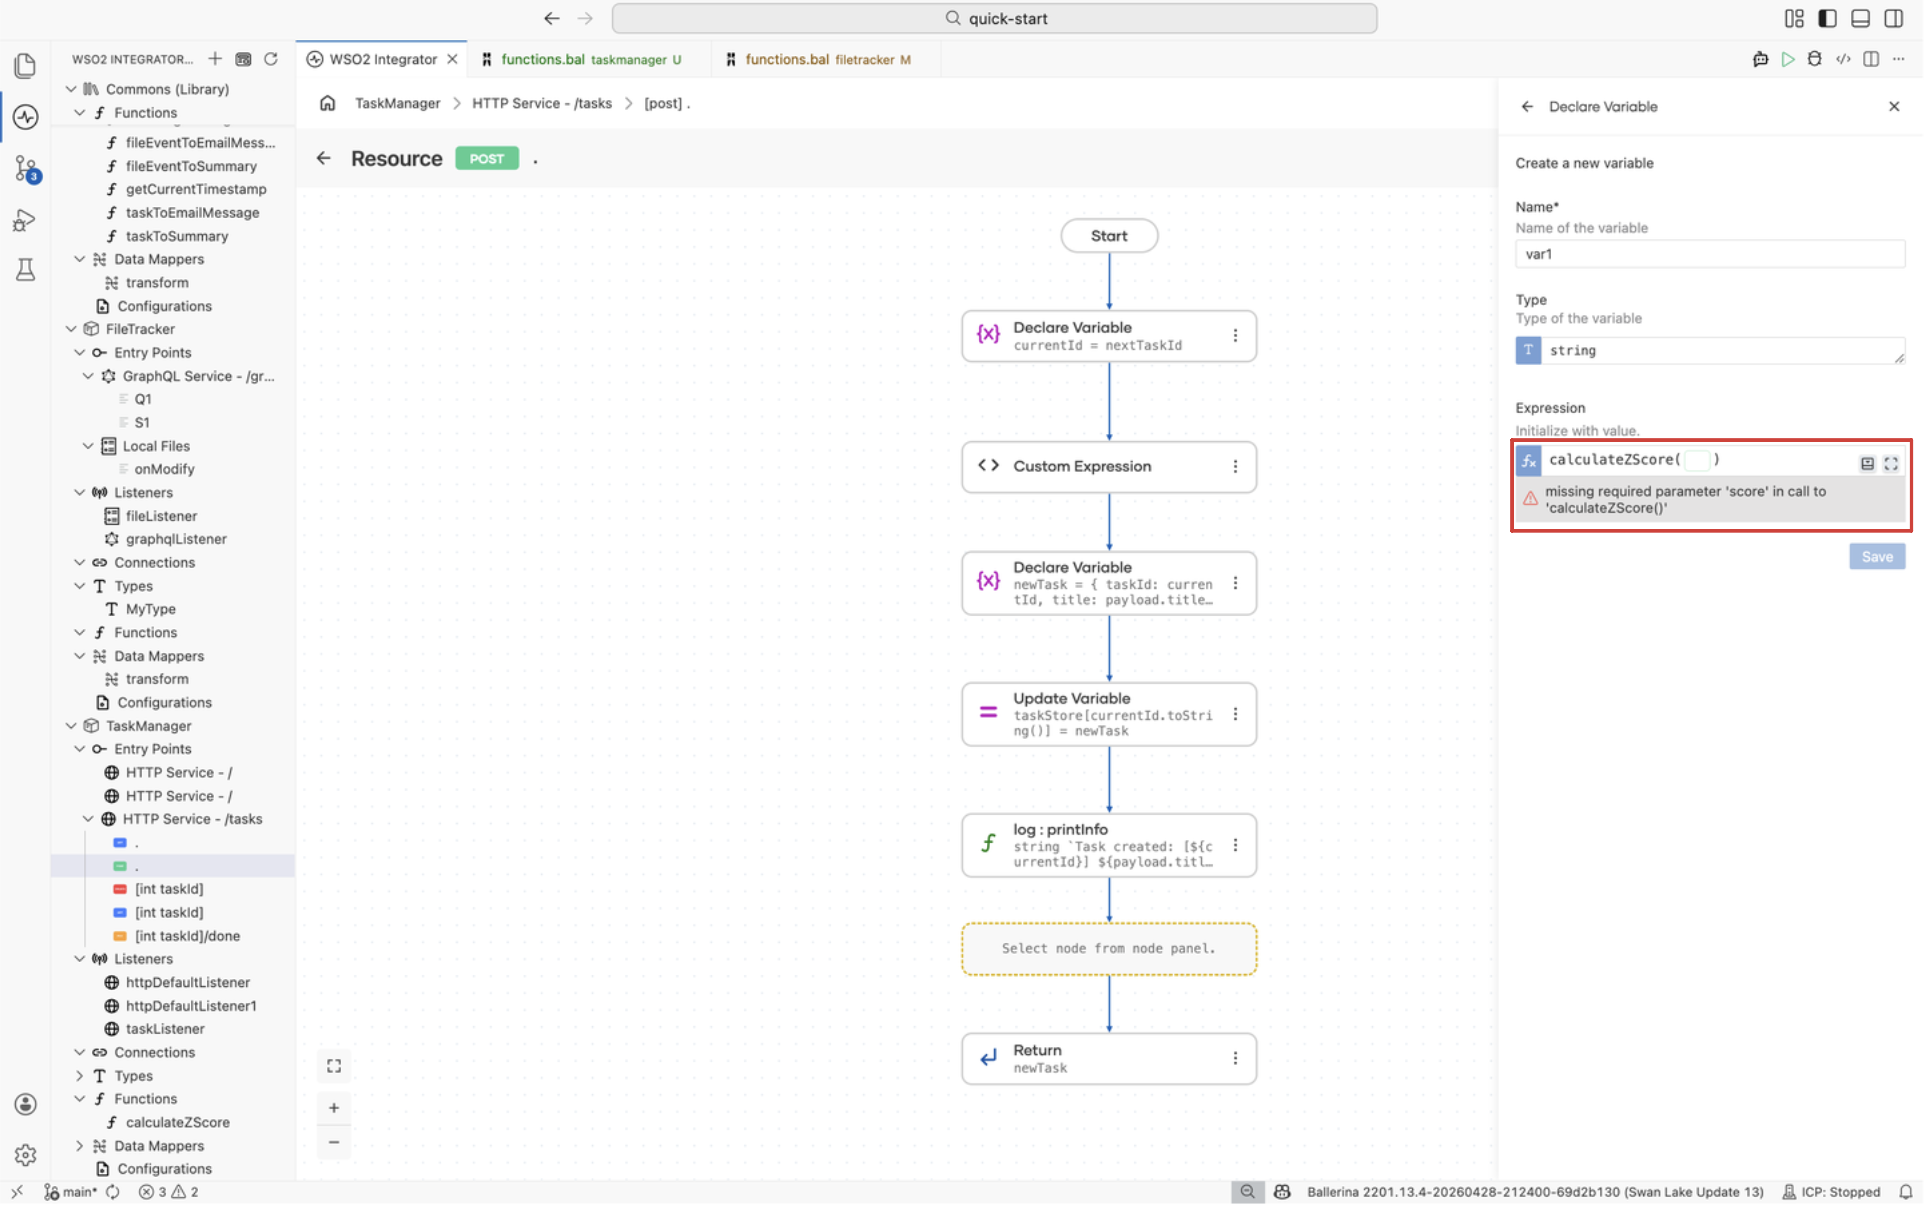Open more actions ellipsis in editor toolbar

coord(1899,59)
